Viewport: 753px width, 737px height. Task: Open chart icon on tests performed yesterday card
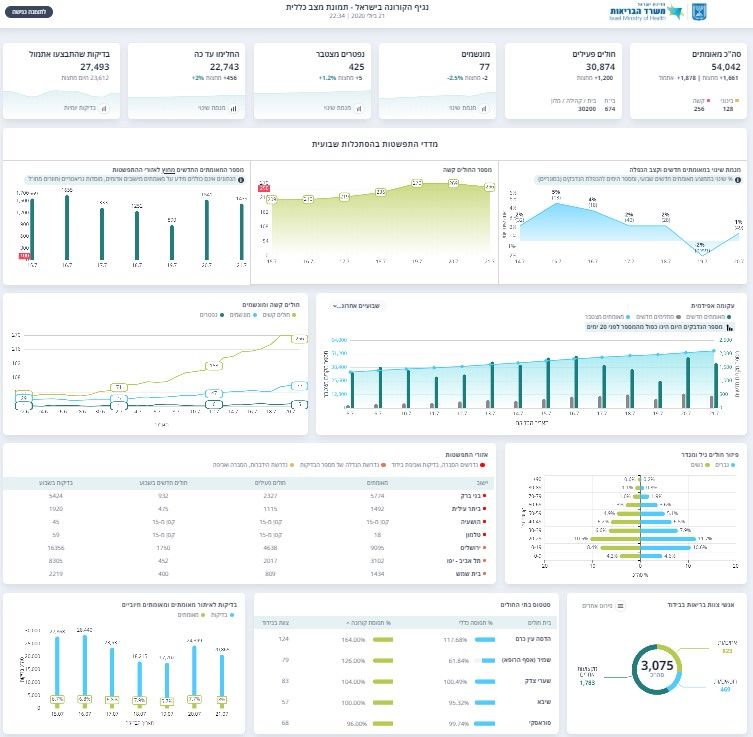point(104,109)
